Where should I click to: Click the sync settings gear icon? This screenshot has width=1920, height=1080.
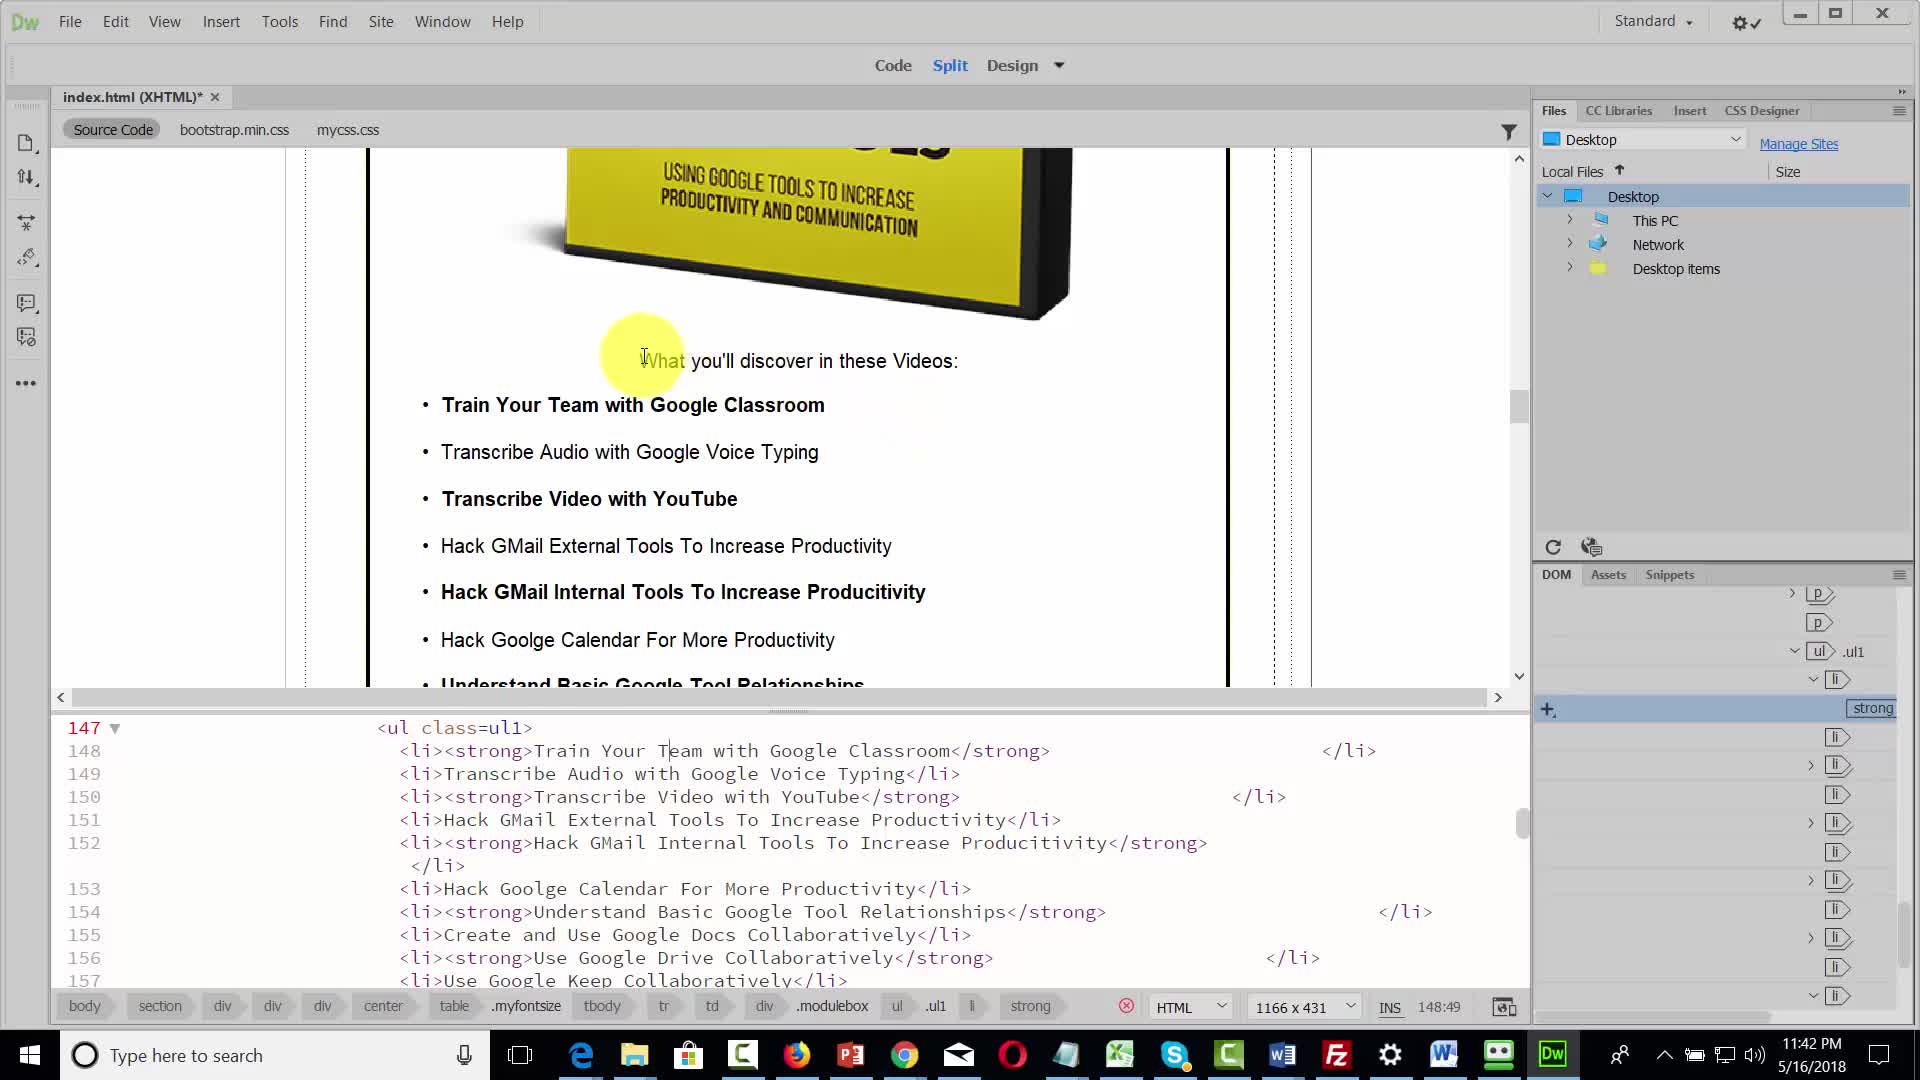[x=1746, y=22]
